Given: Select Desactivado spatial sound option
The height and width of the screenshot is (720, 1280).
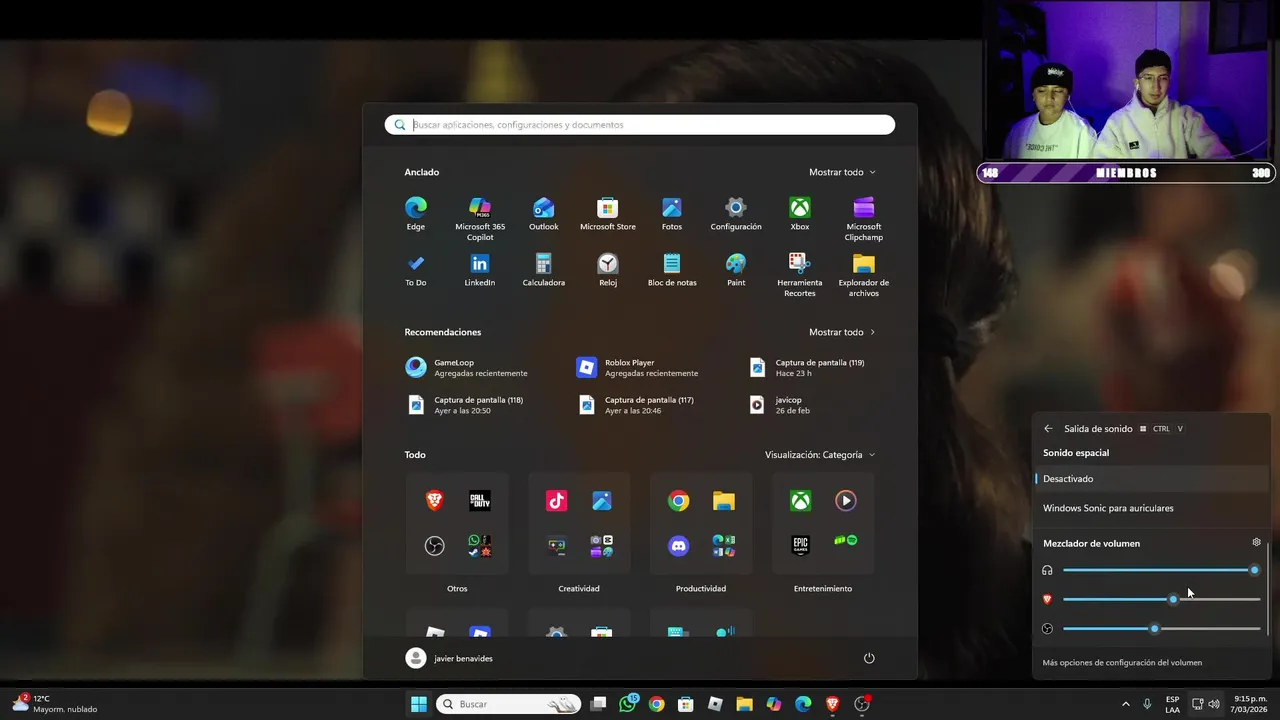Looking at the screenshot, I should point(1151,479).
